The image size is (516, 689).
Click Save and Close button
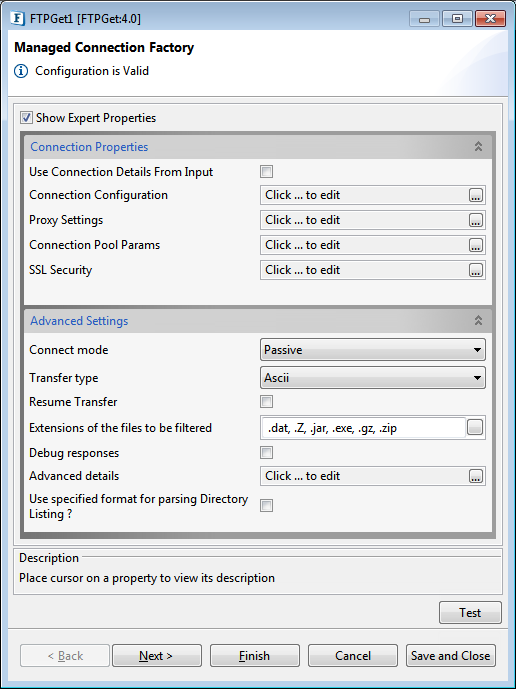[451, 656]
